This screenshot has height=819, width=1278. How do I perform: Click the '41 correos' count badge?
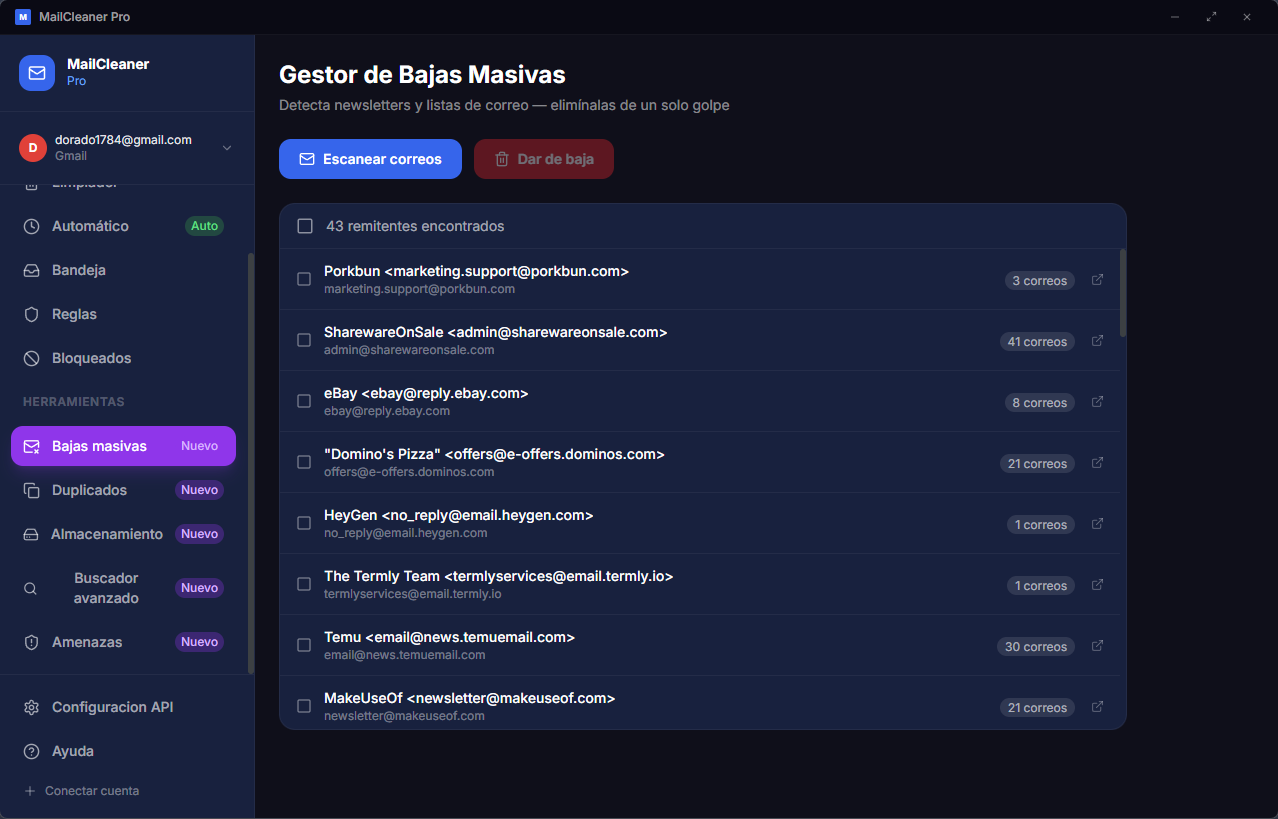click(x=1037, y=342)
